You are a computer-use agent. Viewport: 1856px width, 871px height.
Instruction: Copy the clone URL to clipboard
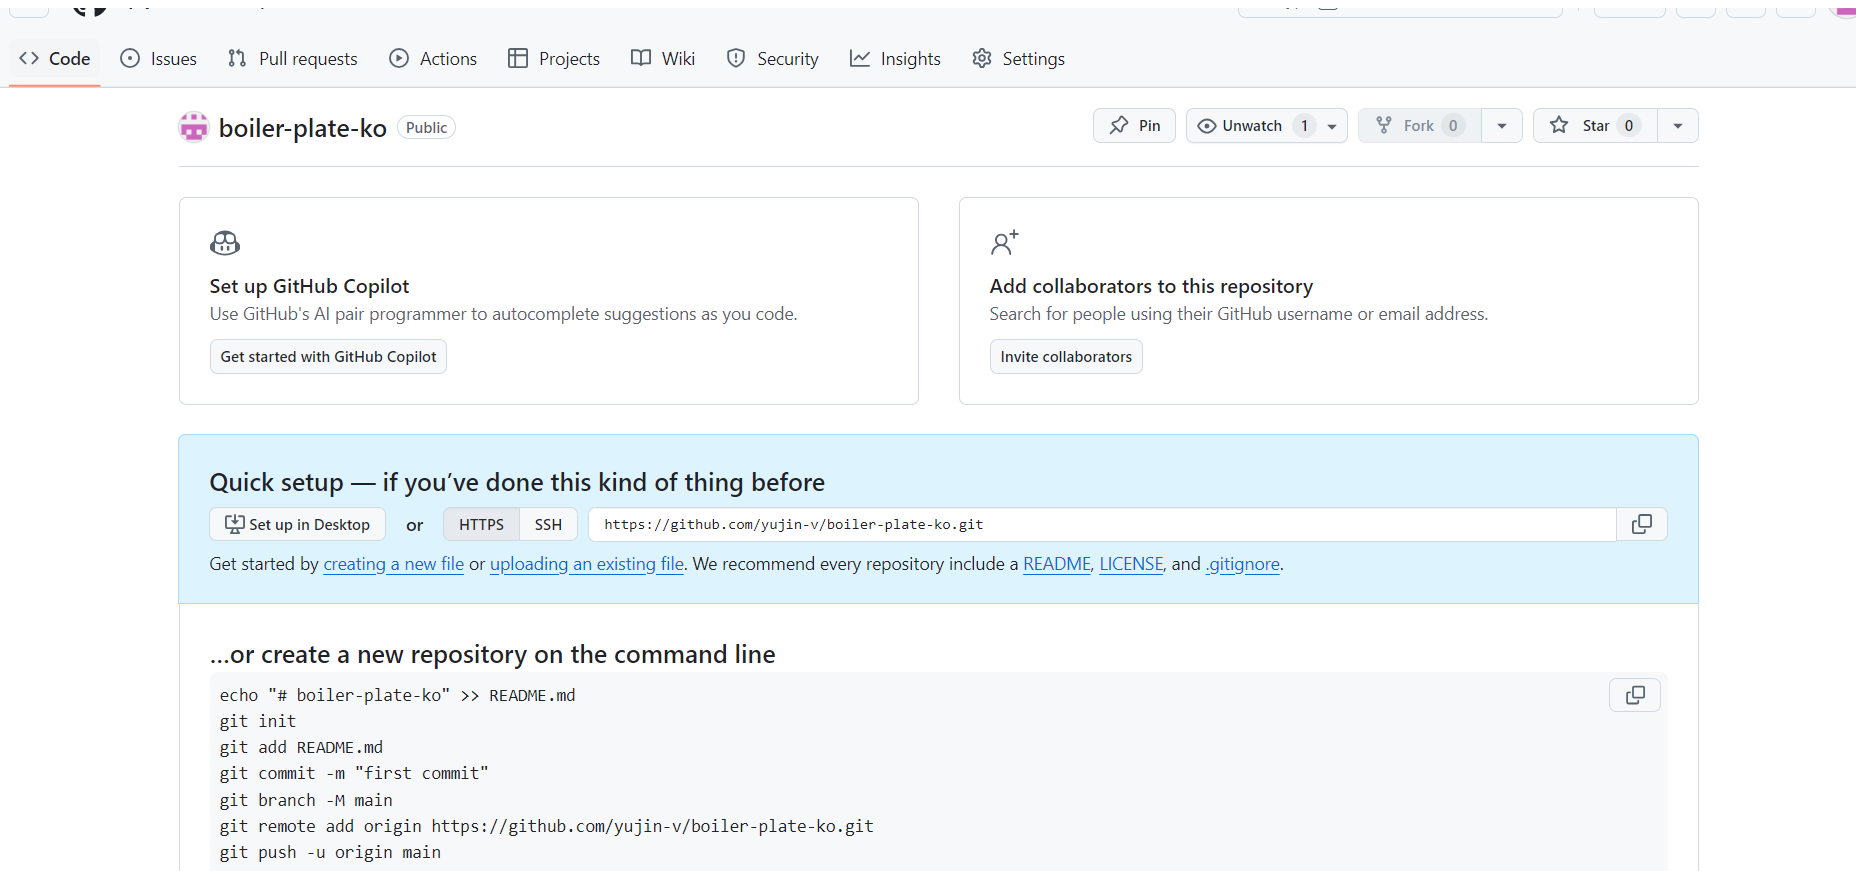point(1642,525)
